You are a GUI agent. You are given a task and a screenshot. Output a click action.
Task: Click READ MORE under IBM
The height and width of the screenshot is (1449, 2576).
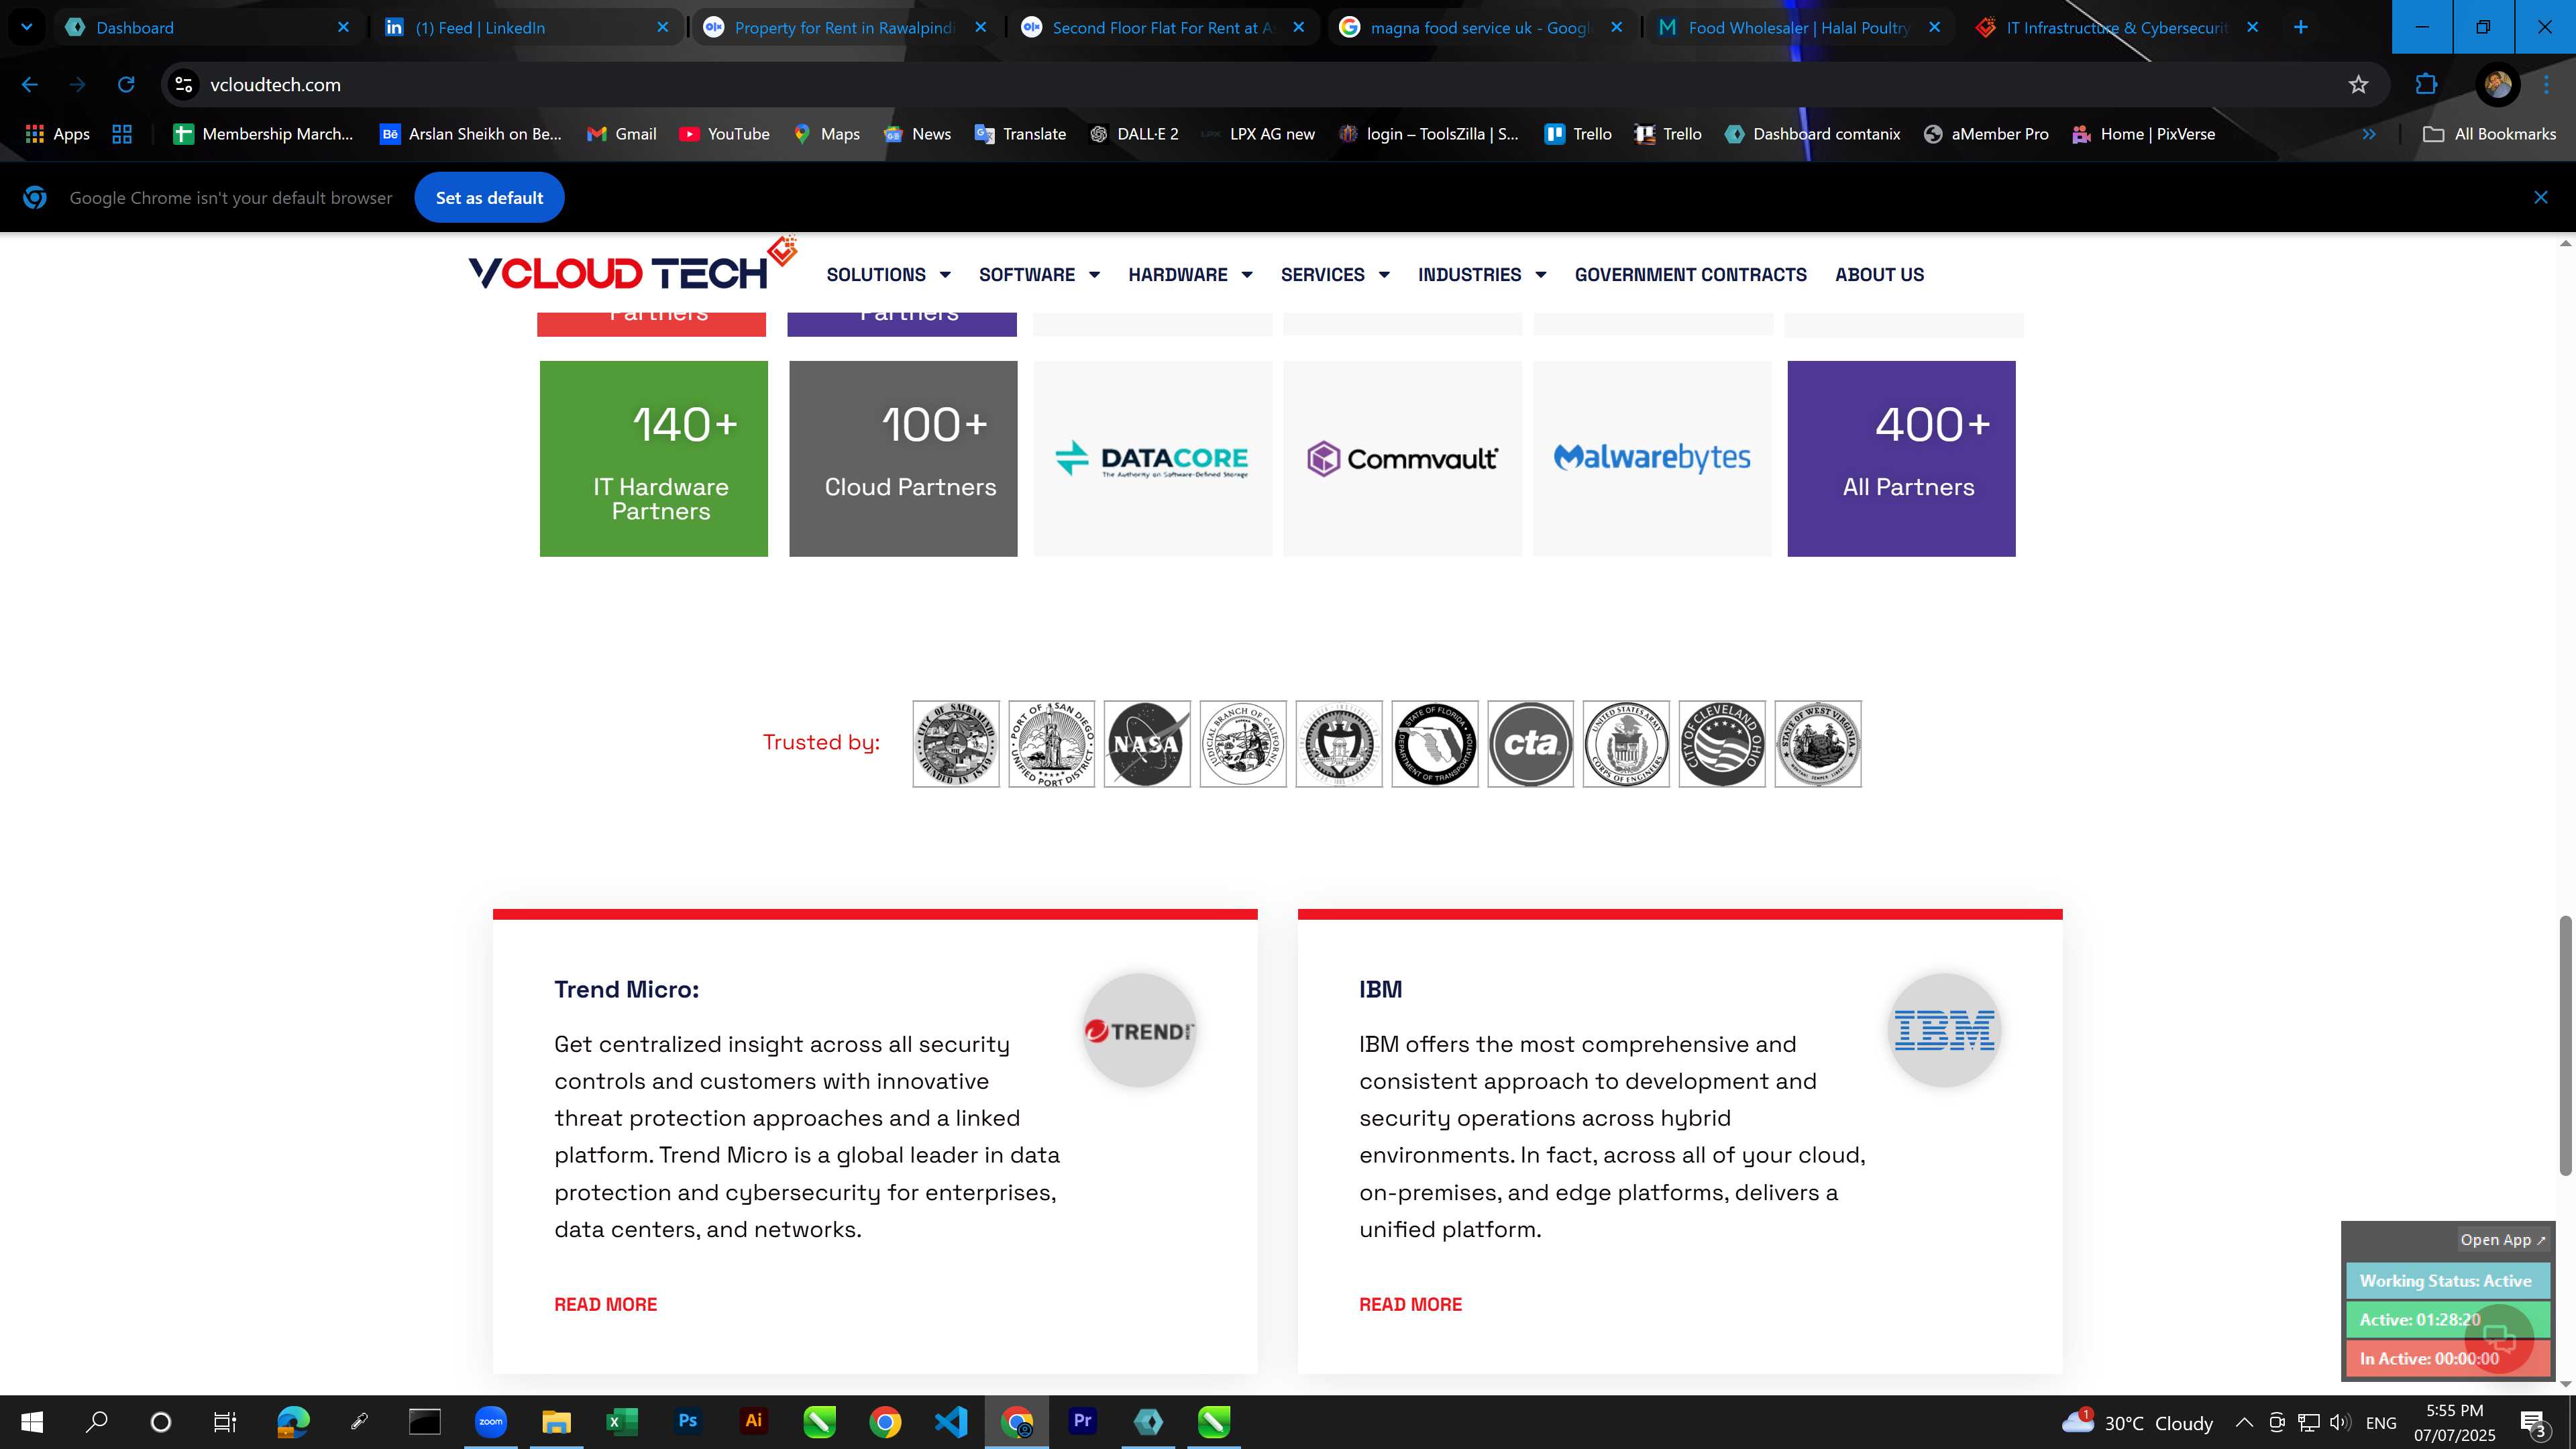(x=1410, y=1304)
